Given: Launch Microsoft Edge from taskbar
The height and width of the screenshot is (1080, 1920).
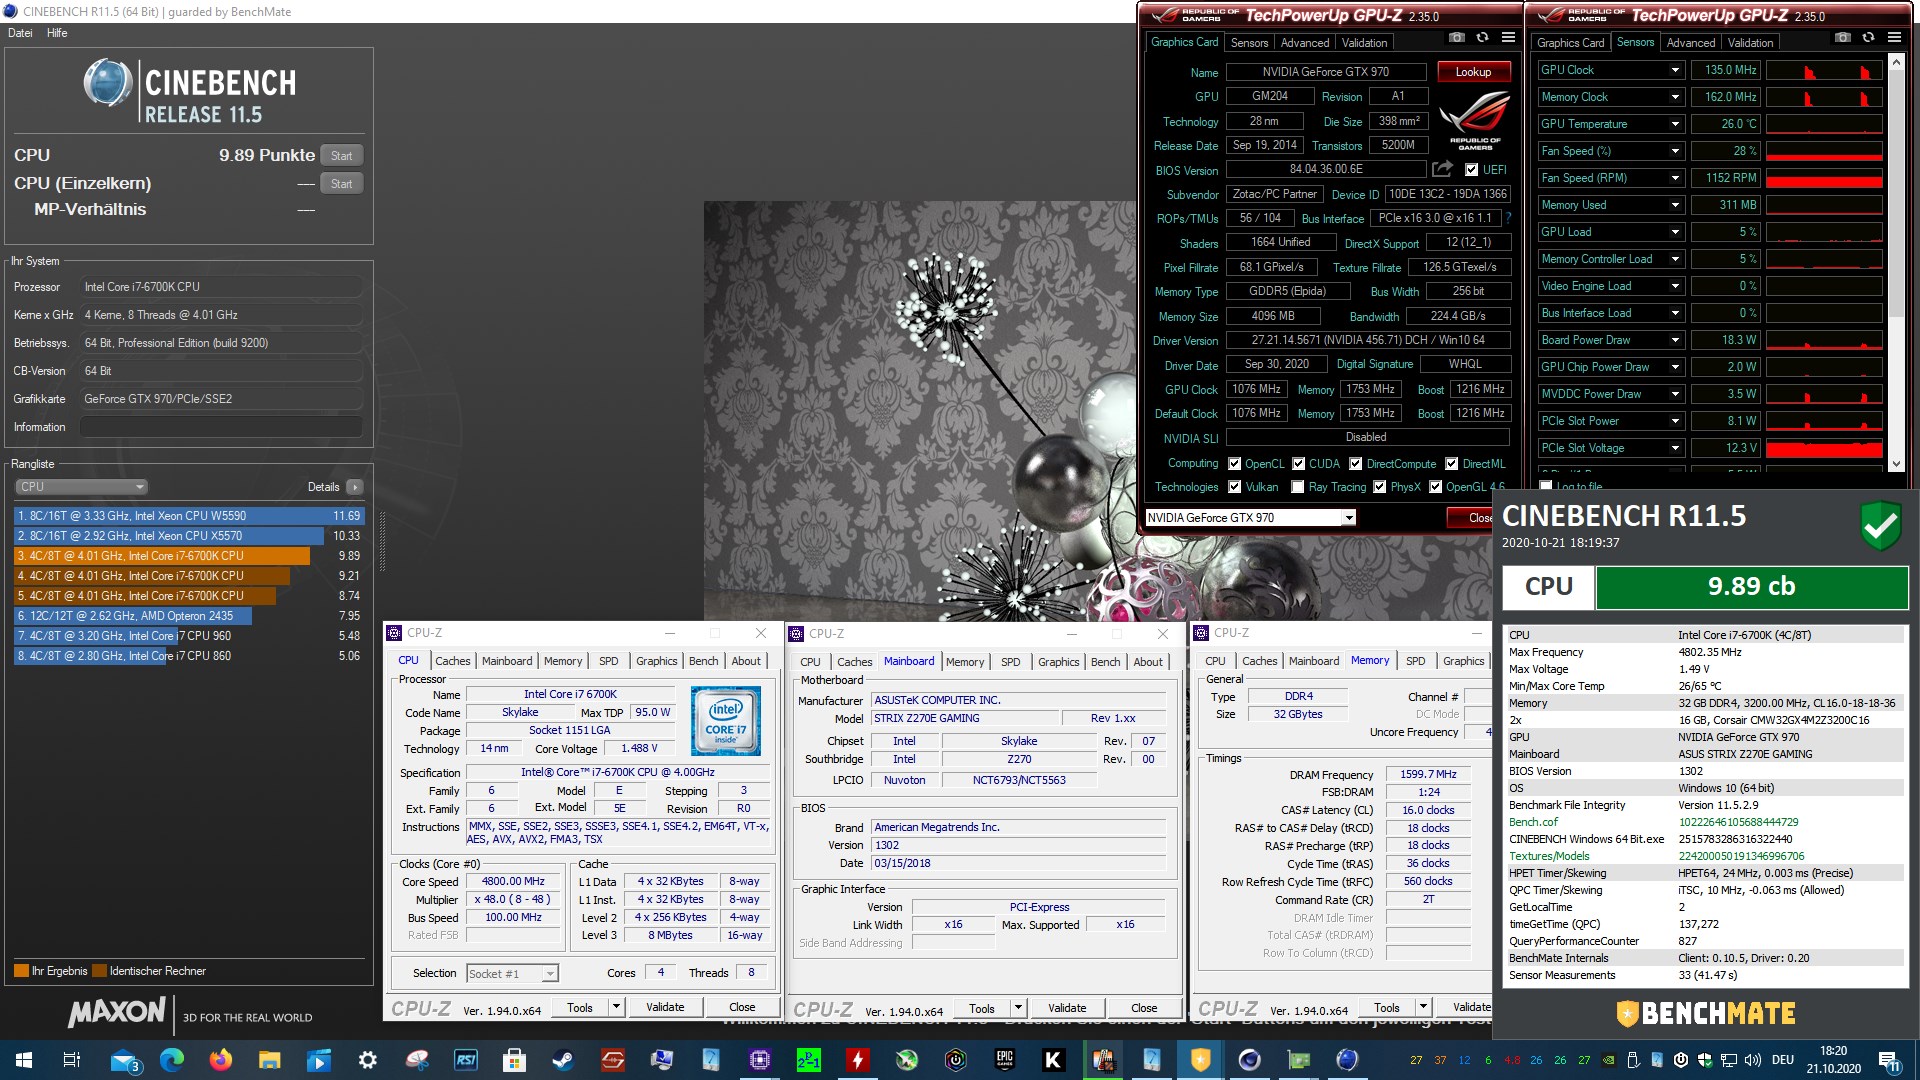Looking at the screenshot, I should click(x=172, y=1060).
